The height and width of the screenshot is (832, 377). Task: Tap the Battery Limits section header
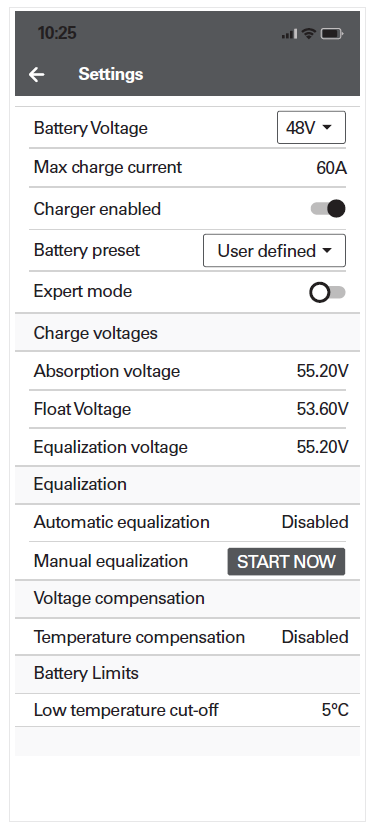(x=187, y=674)
